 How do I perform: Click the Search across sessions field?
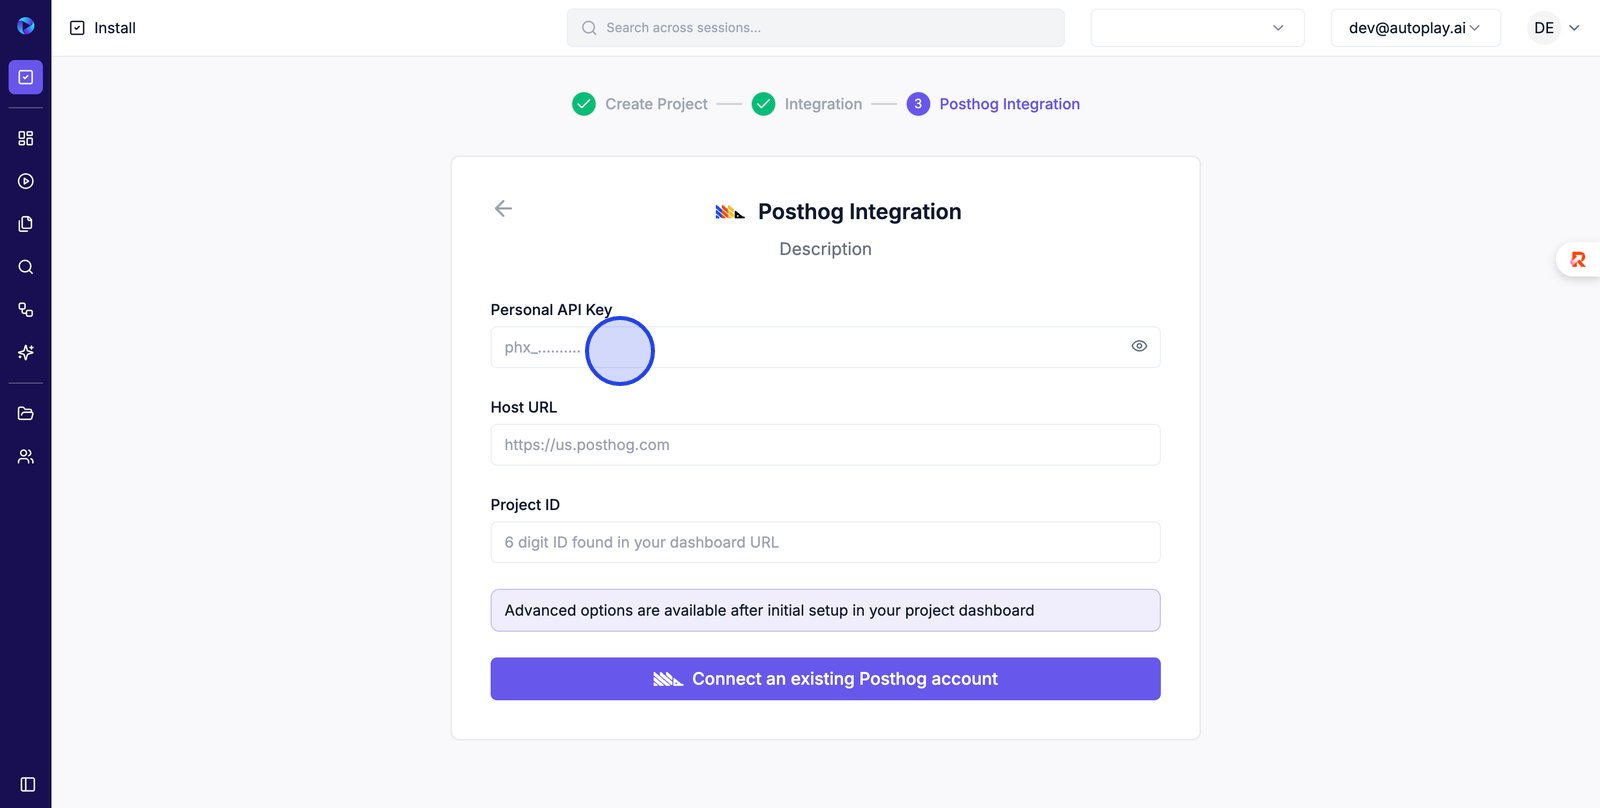tap(815, 28)
